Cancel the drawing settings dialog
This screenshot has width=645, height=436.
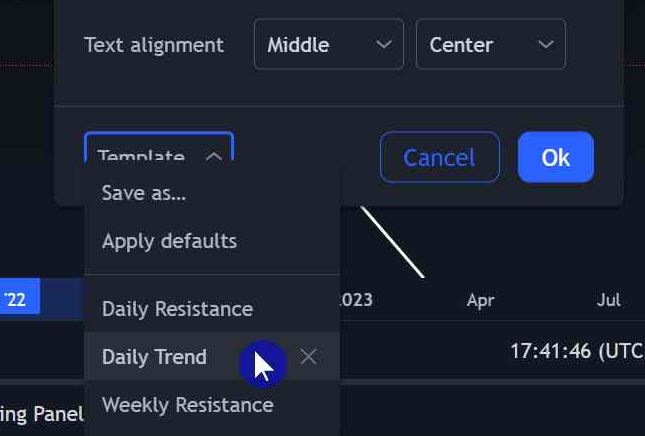click(x=440, y=157)
